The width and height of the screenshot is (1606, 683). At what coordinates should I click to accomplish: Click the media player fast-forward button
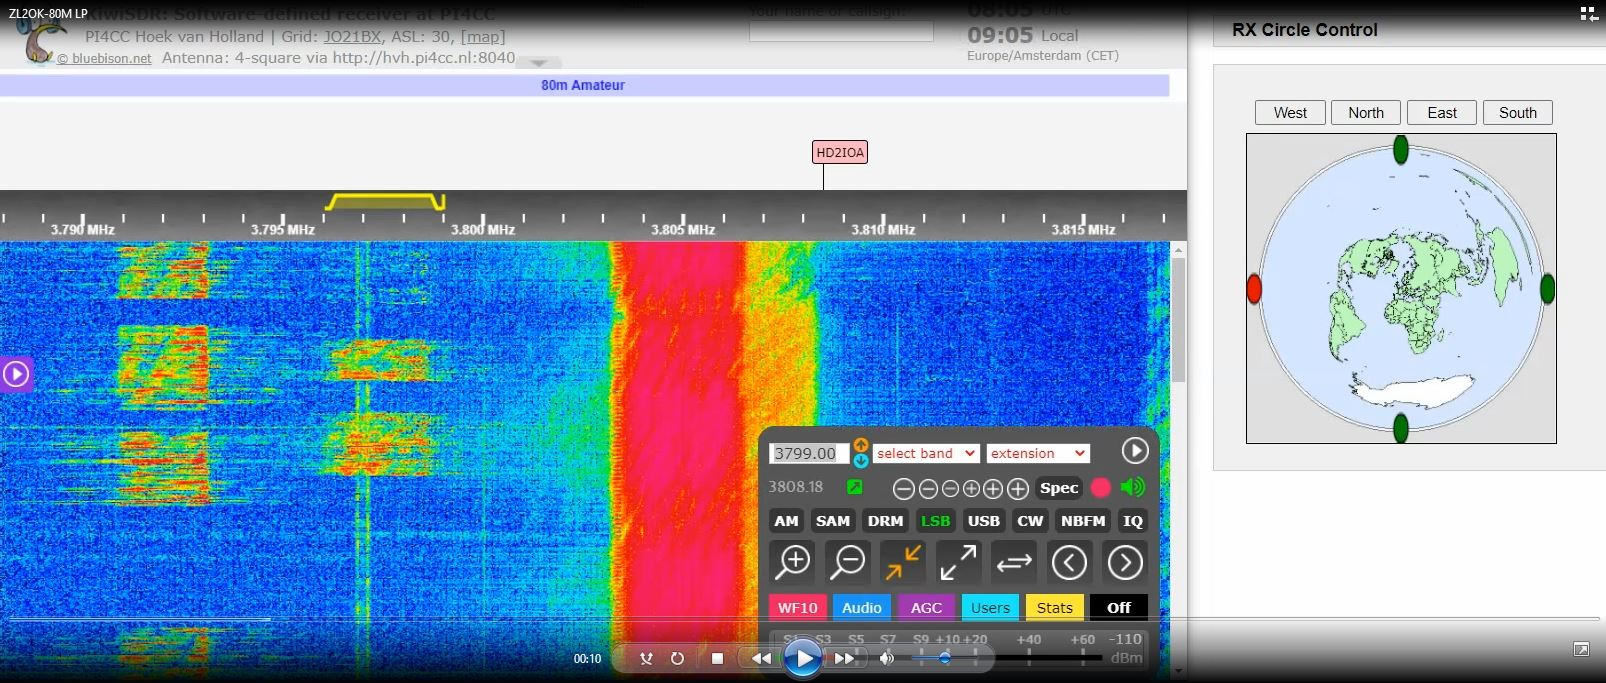(x=845, y=658)
